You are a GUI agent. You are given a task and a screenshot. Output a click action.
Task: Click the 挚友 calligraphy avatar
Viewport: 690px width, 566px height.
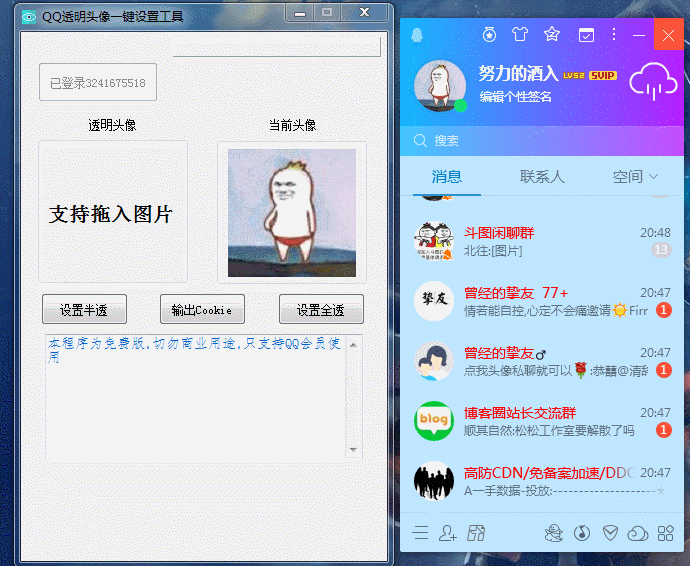pos(434,301)
